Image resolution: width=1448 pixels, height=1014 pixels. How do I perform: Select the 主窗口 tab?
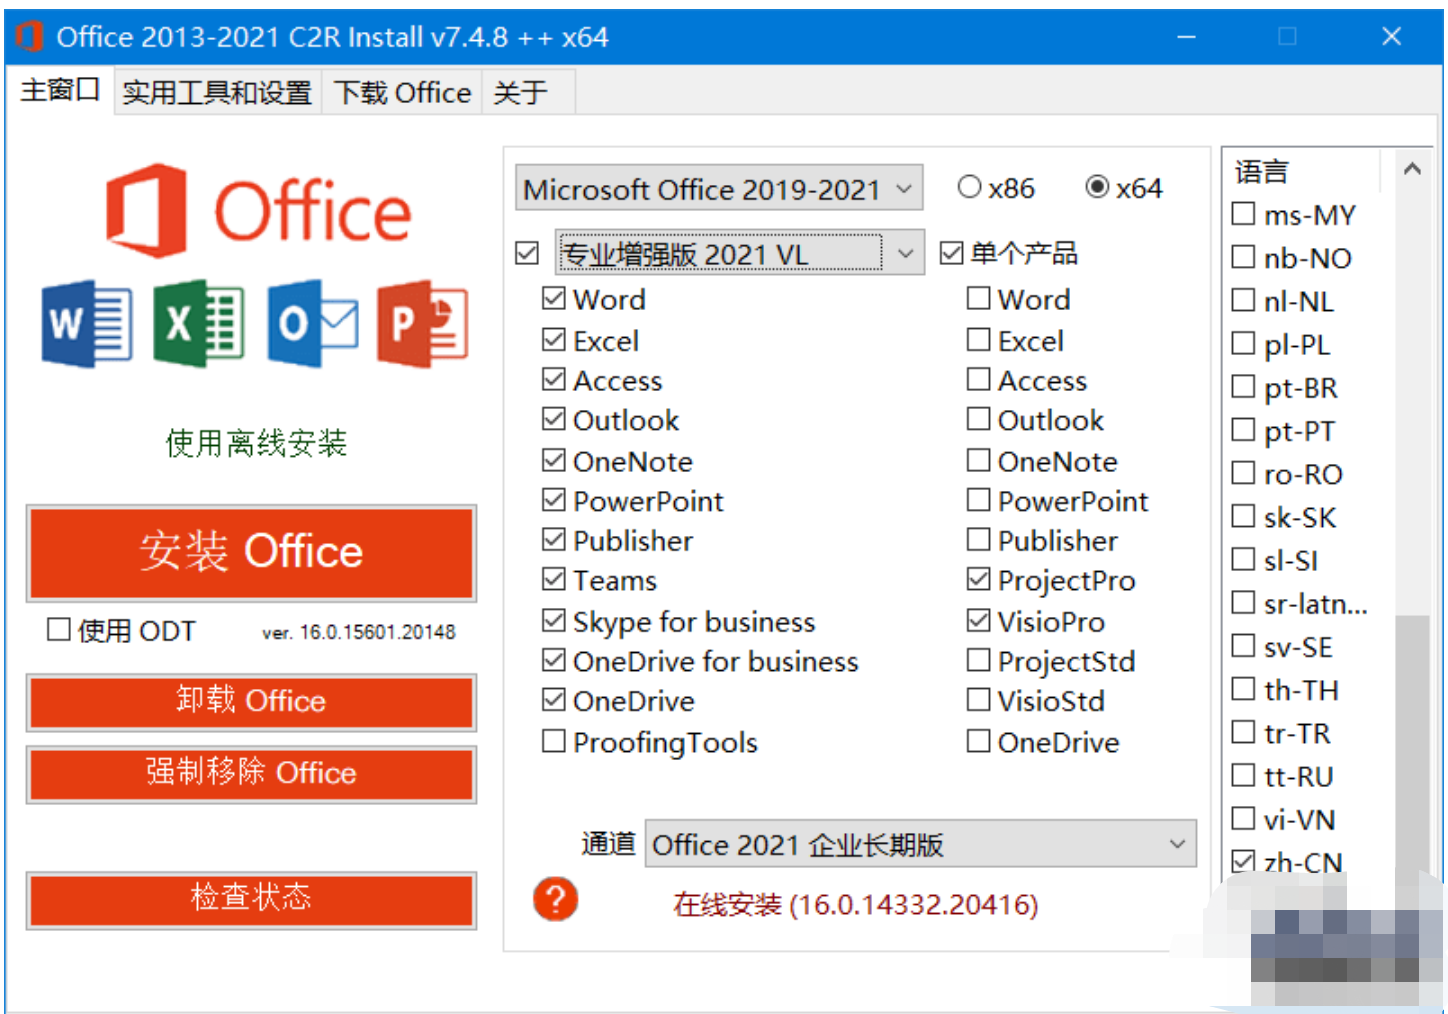click(60, 90)
